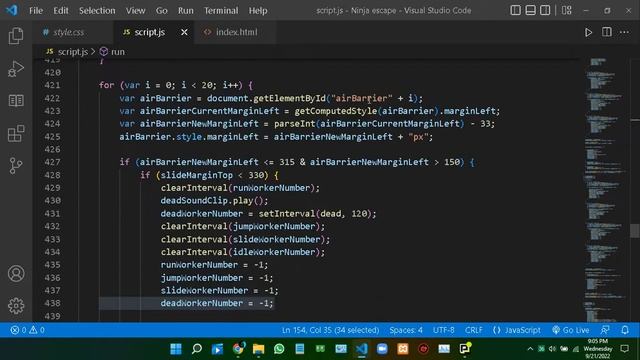
Task: Open the editor More Actions ellipsis
Action: pos(624,32)
